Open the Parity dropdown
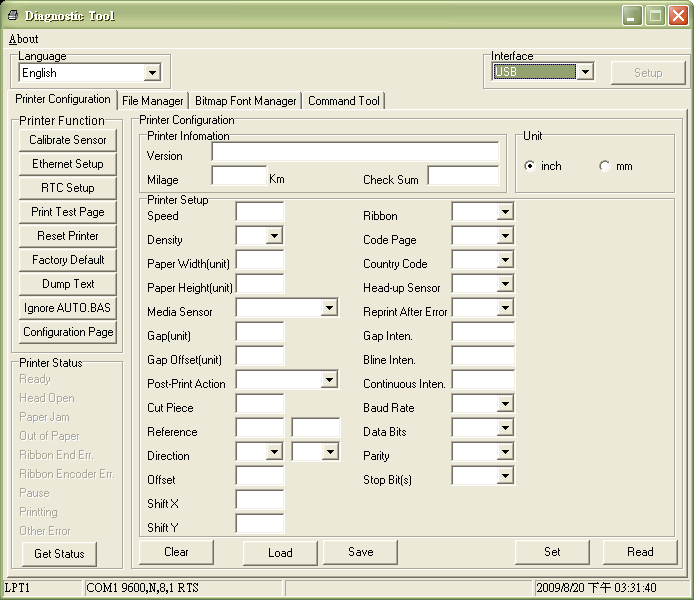This screenshot has width=694, height=600. (x=505, y=452)
